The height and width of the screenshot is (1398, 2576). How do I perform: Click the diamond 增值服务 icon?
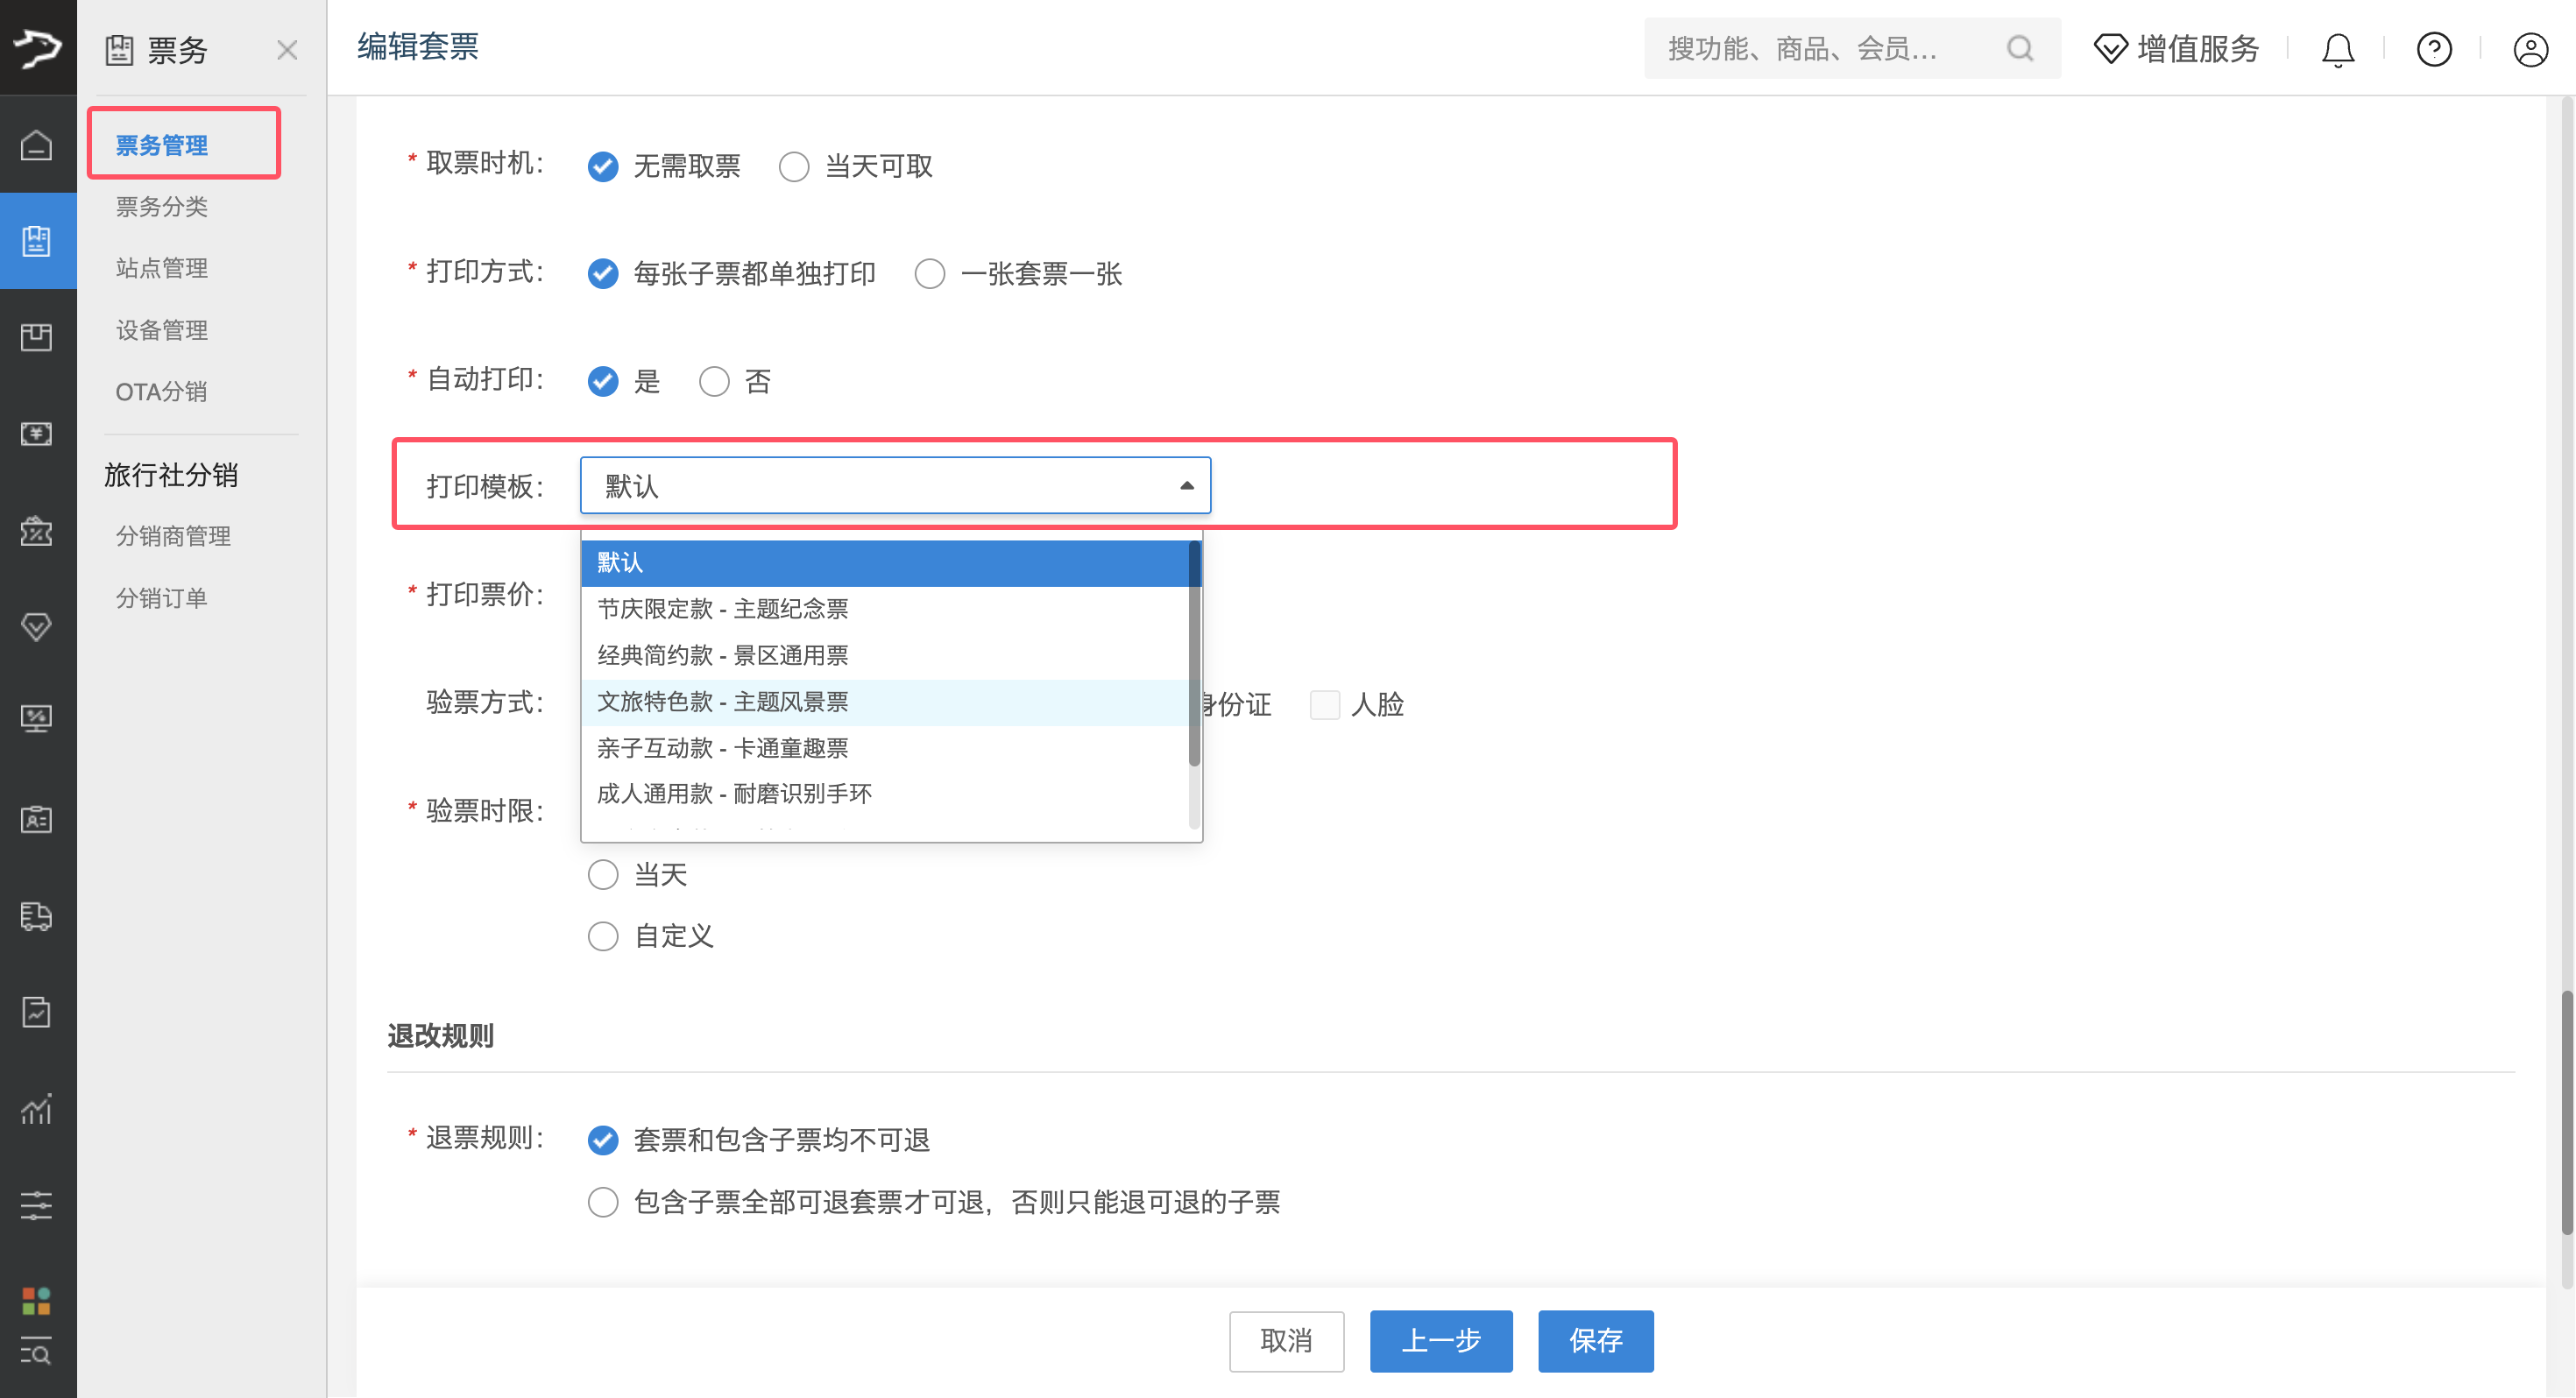click(x=2110, y=48)
